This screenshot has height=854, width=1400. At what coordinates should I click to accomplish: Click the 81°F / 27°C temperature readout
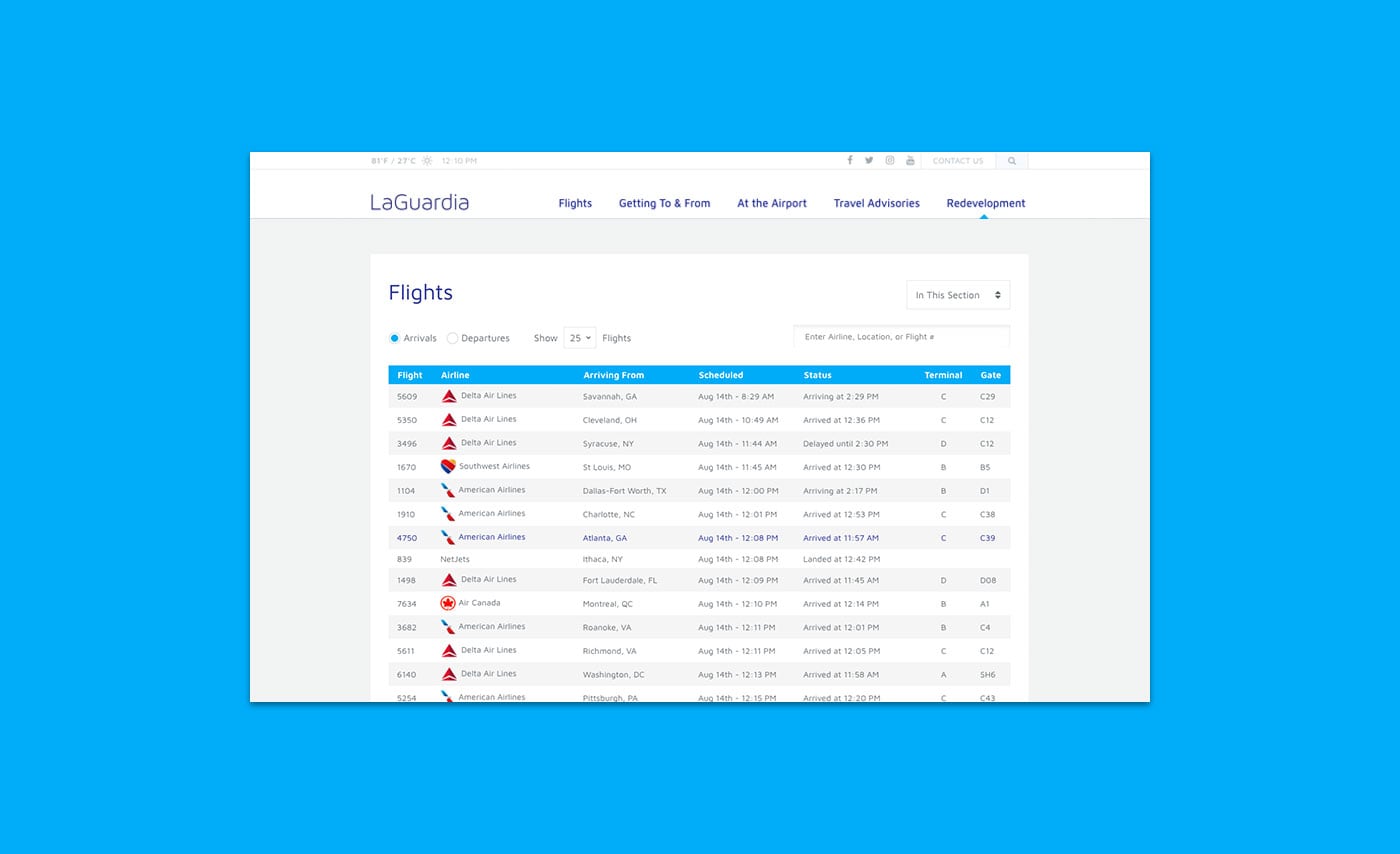point(393,161)
